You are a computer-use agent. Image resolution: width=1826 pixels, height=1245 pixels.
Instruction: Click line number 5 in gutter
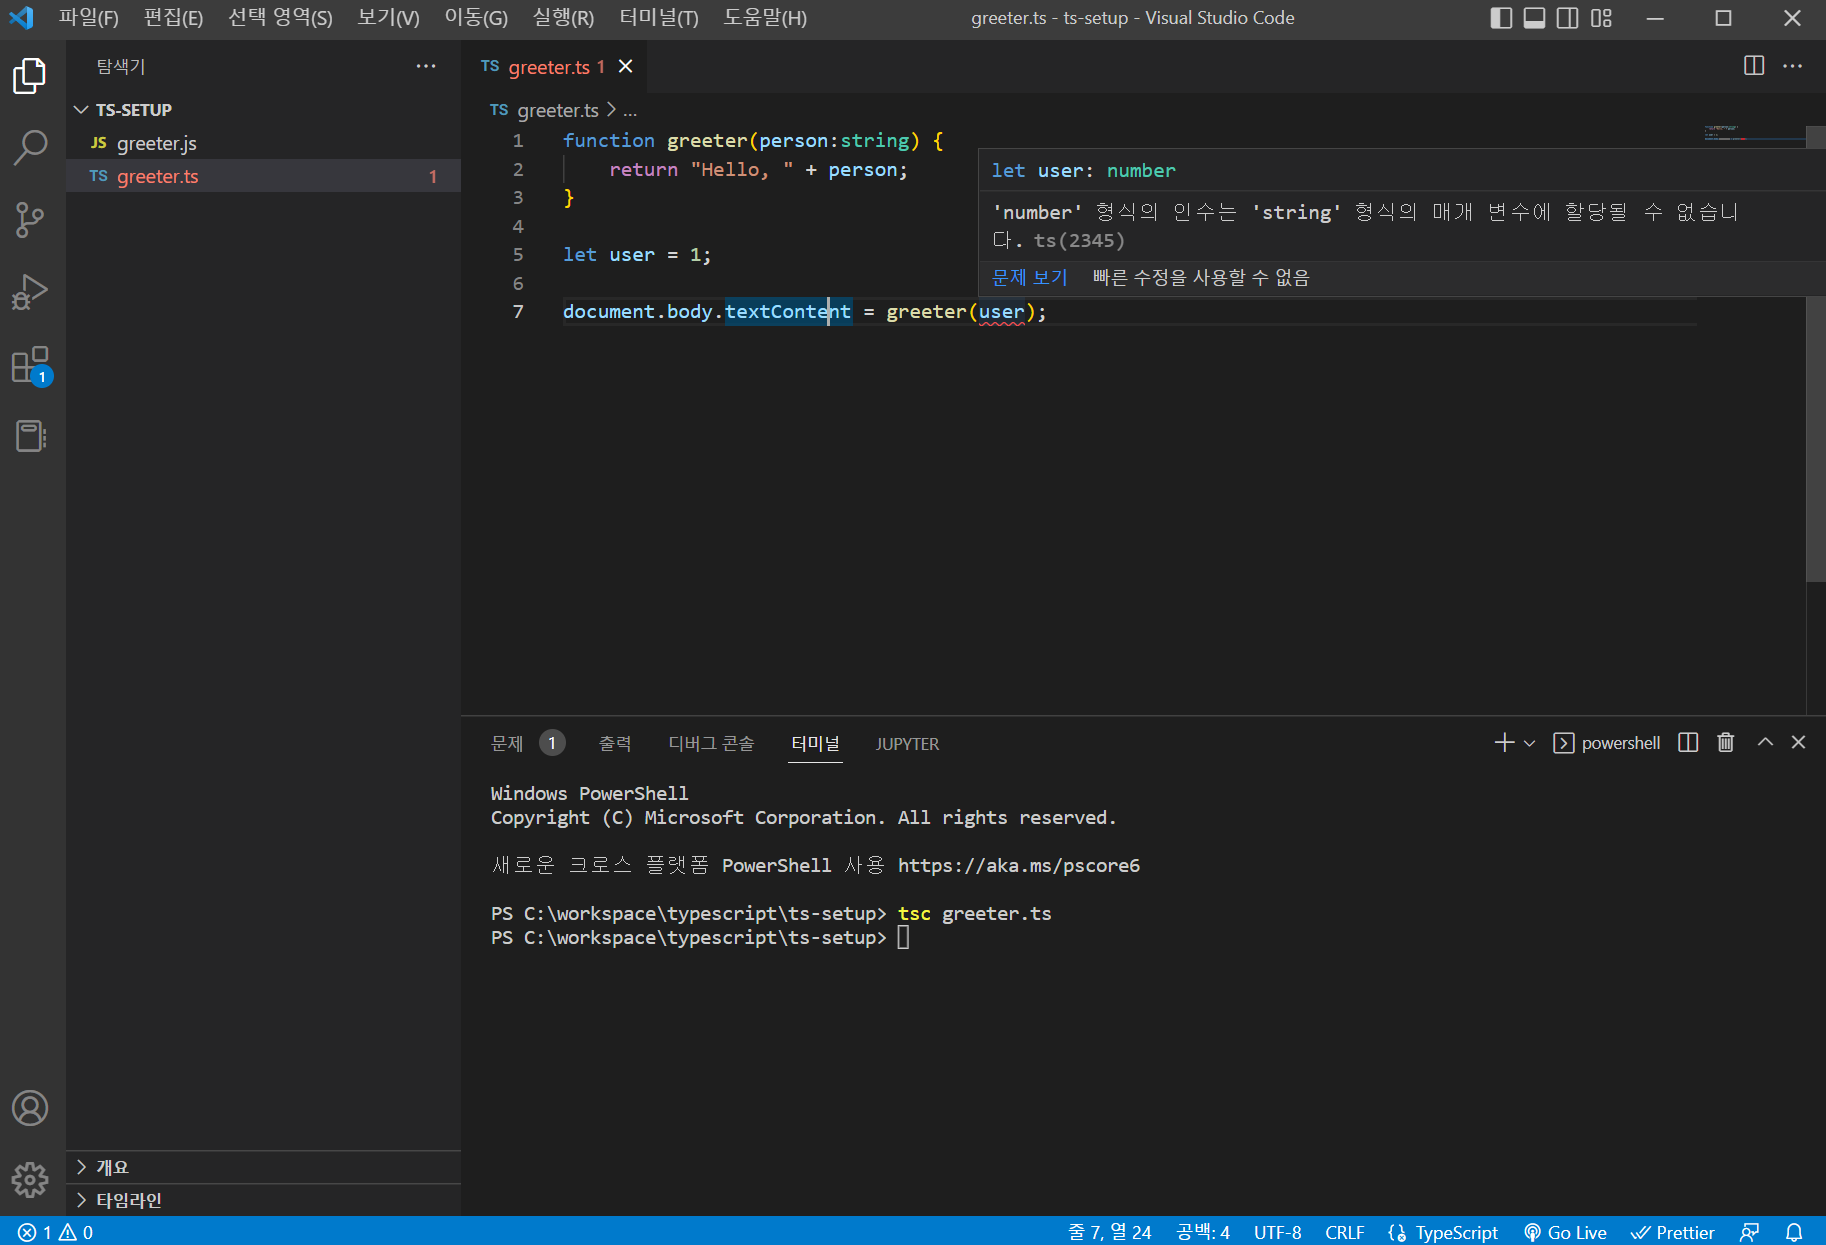(x=518, y=255)
